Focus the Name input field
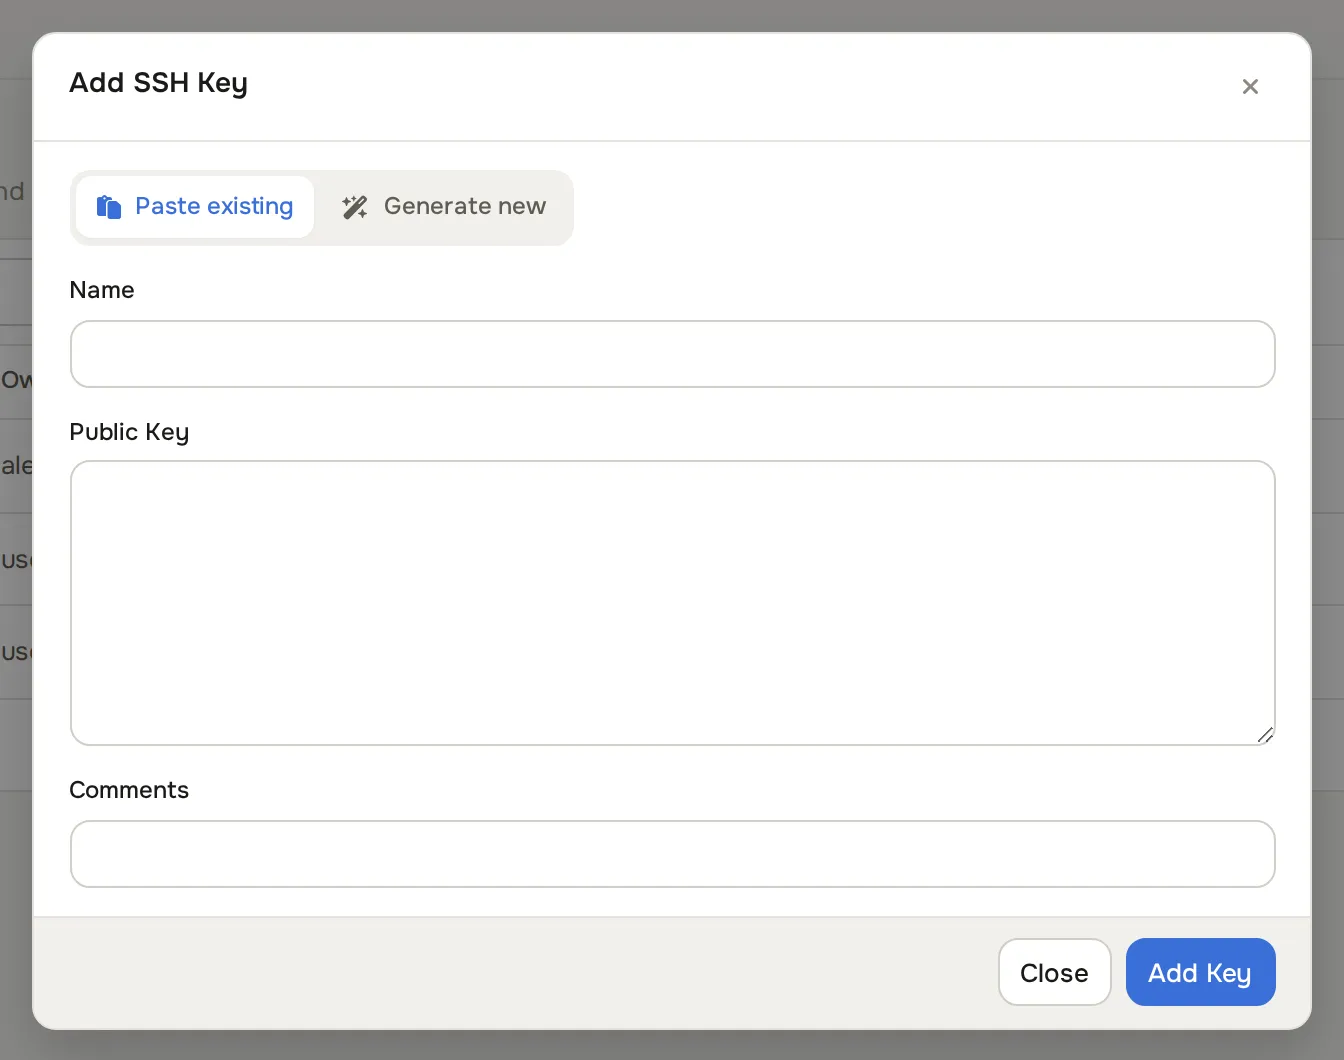The height and width of the screenshot is (1060, 1344). pos(673,354)
